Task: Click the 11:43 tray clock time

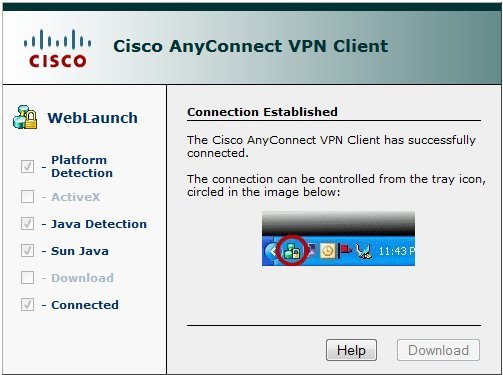Action: 396,251
